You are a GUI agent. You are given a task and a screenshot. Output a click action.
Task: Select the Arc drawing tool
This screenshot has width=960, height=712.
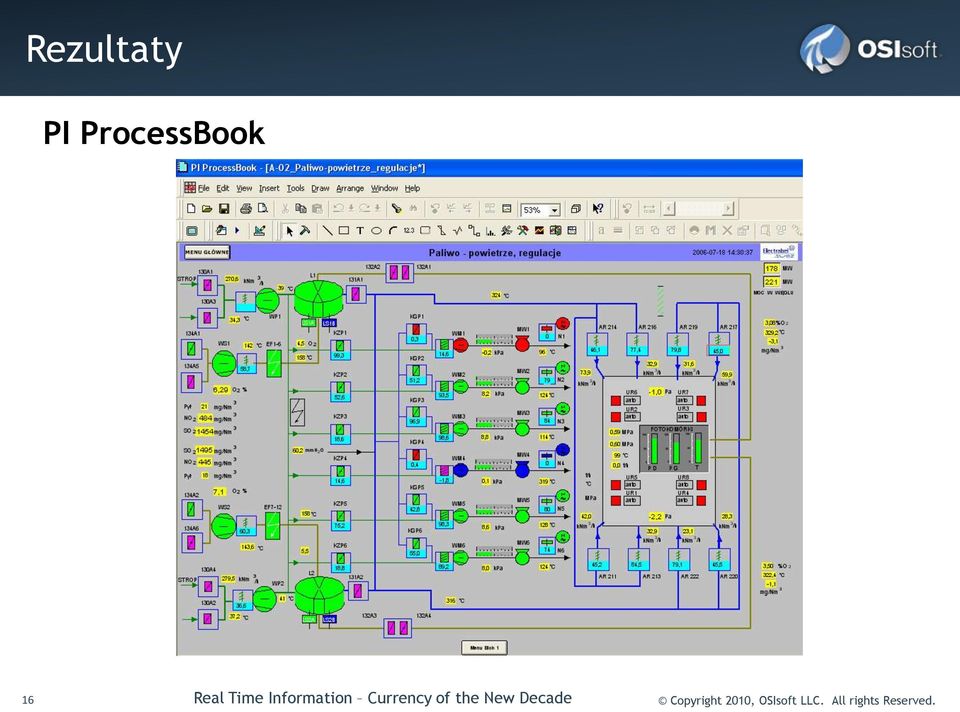[x=392, y=231]
